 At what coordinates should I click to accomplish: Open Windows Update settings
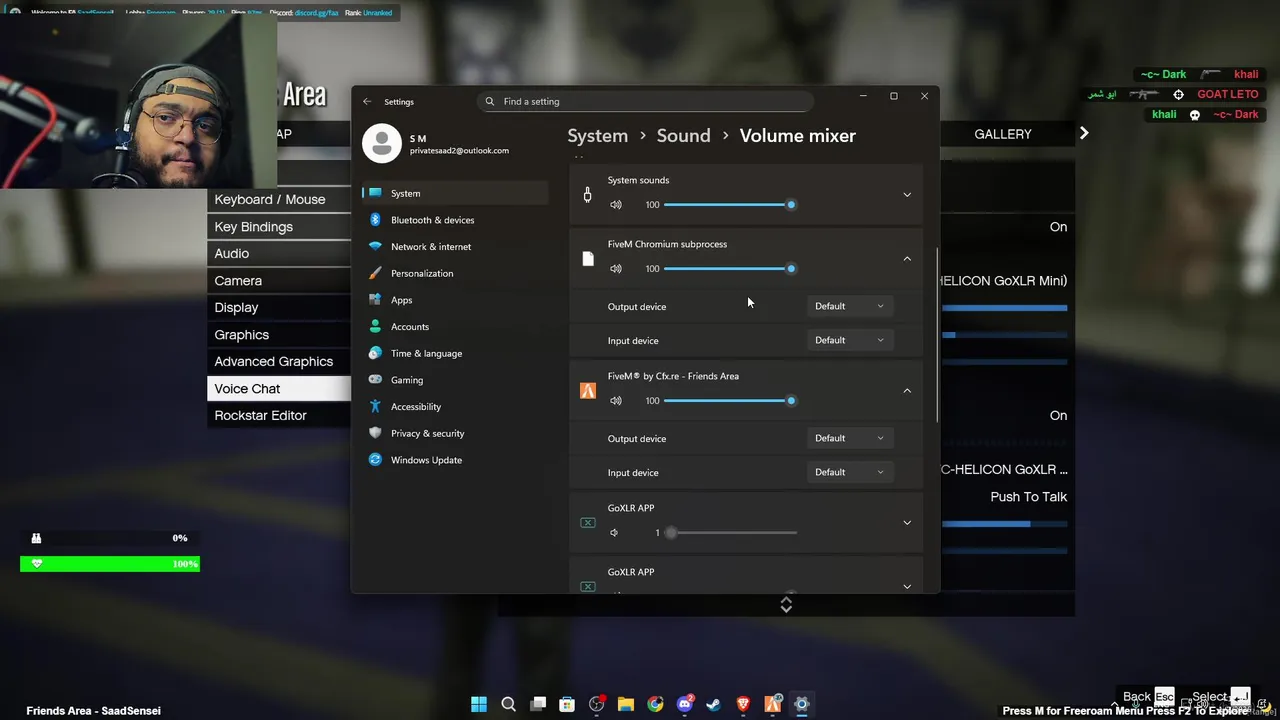(x=455, y=460)
